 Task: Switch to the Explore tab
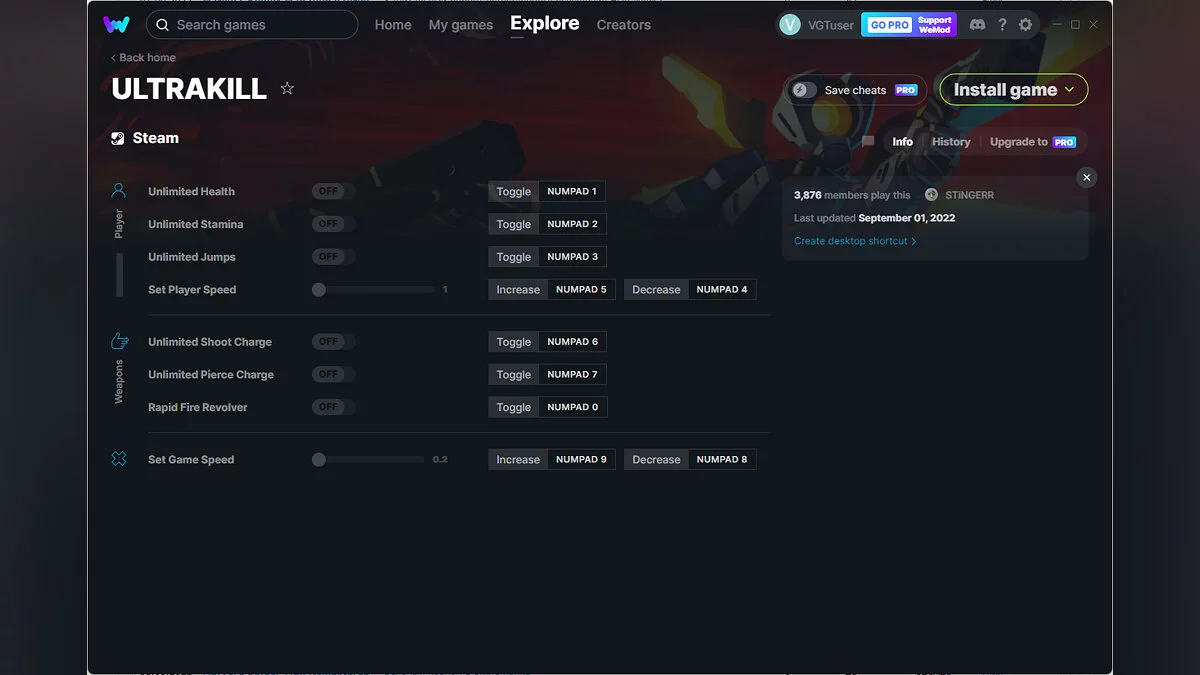pos(545,24)
